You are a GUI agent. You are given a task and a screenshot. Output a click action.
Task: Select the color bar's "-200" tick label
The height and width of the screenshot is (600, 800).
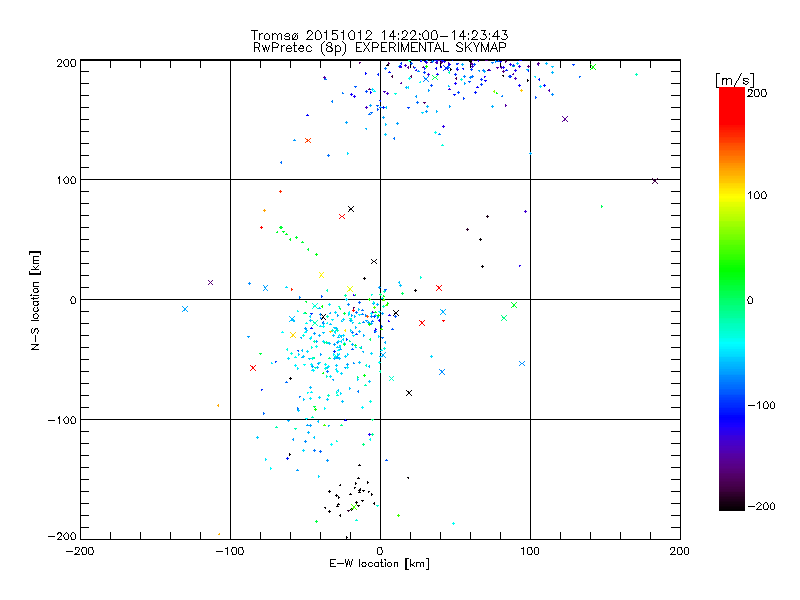click(x=761, y=506)
